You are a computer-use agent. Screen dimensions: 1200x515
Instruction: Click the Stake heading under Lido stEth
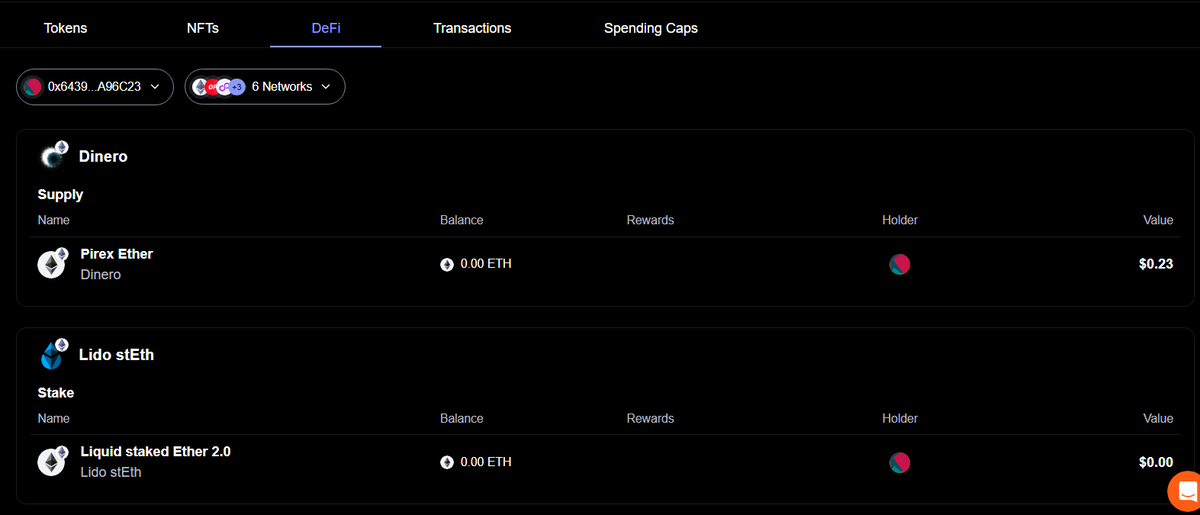(56, 393)
